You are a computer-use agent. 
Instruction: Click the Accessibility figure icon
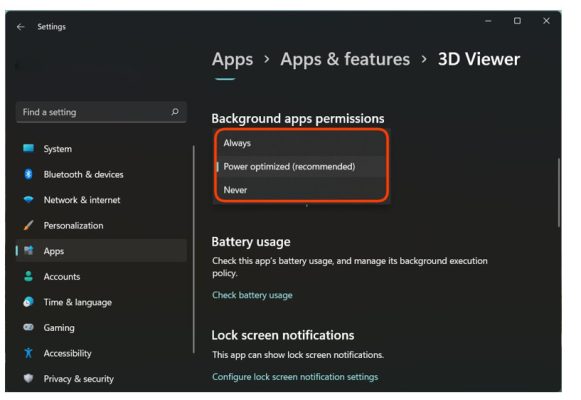tap(29, 353)
